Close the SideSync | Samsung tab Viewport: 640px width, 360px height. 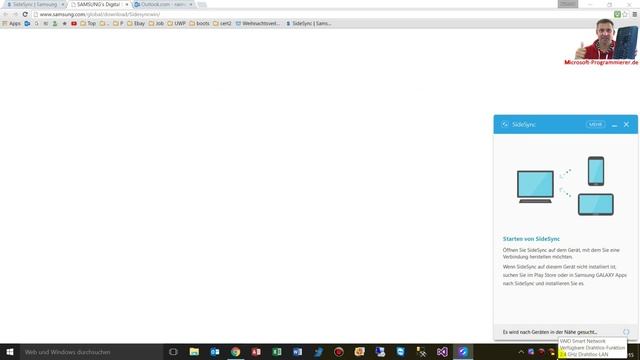point(62,4)
